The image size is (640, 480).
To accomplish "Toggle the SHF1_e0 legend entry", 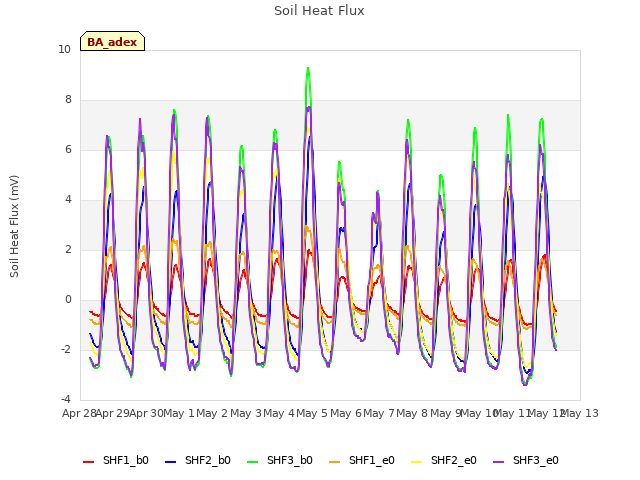I will [362, 460].
